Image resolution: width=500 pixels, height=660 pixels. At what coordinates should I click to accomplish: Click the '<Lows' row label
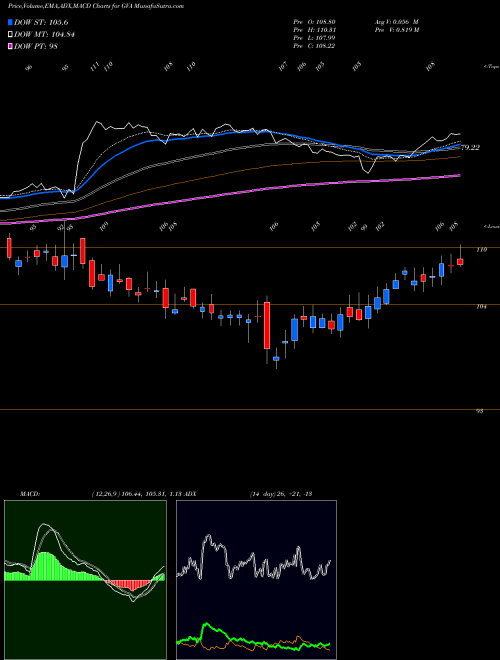click(491, 226)
